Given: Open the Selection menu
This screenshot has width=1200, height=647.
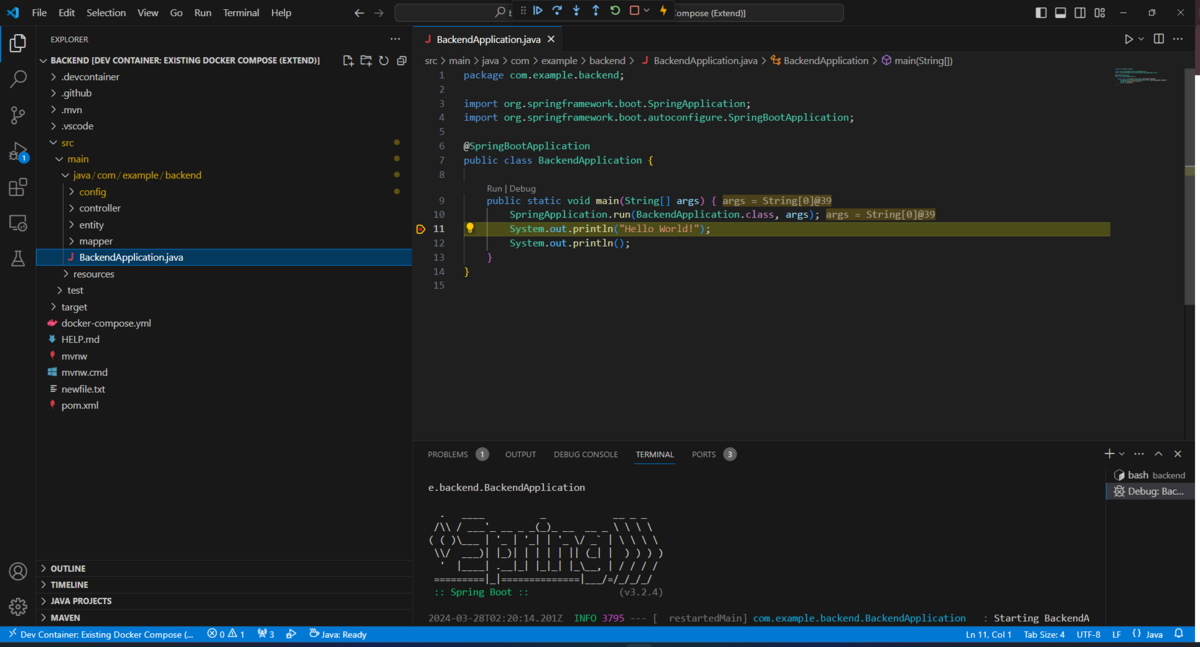Looking at the screenshot, I should point(106,13).
